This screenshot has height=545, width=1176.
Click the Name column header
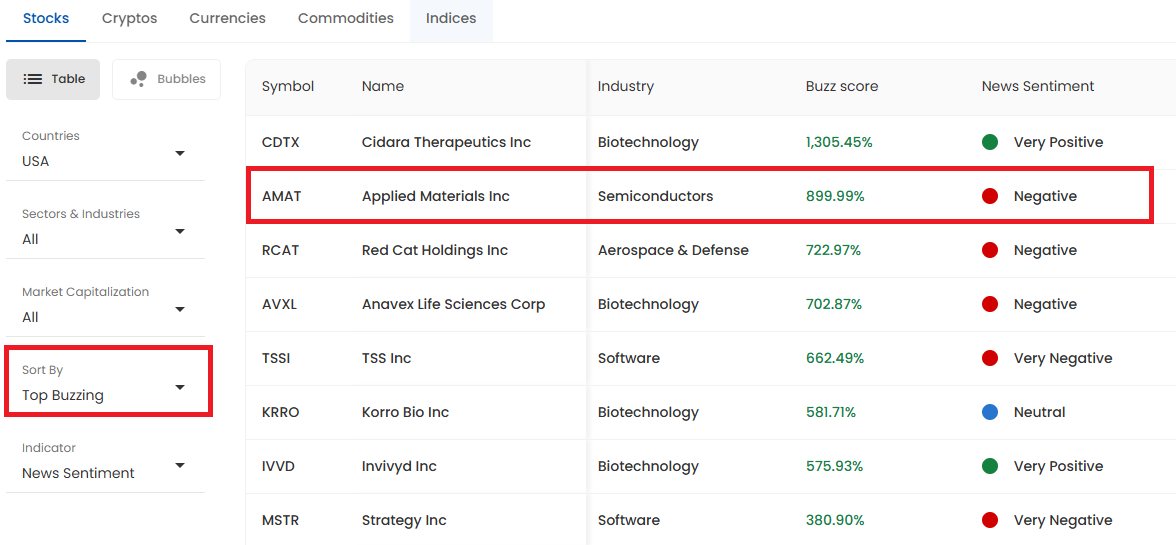click(x=382, y=86)
